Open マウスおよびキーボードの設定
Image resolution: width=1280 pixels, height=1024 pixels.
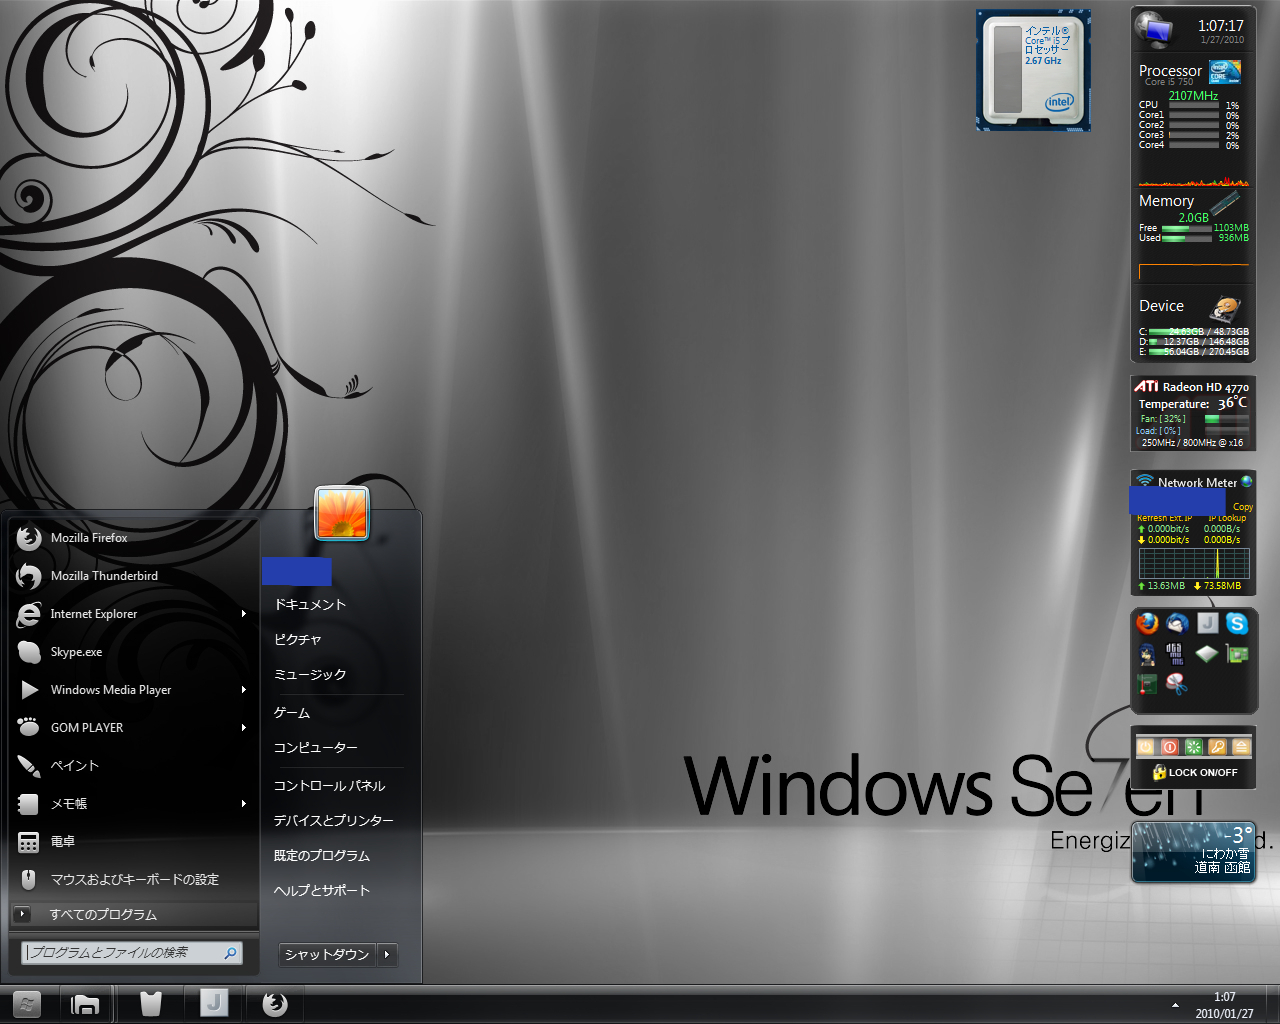point(134,880)
